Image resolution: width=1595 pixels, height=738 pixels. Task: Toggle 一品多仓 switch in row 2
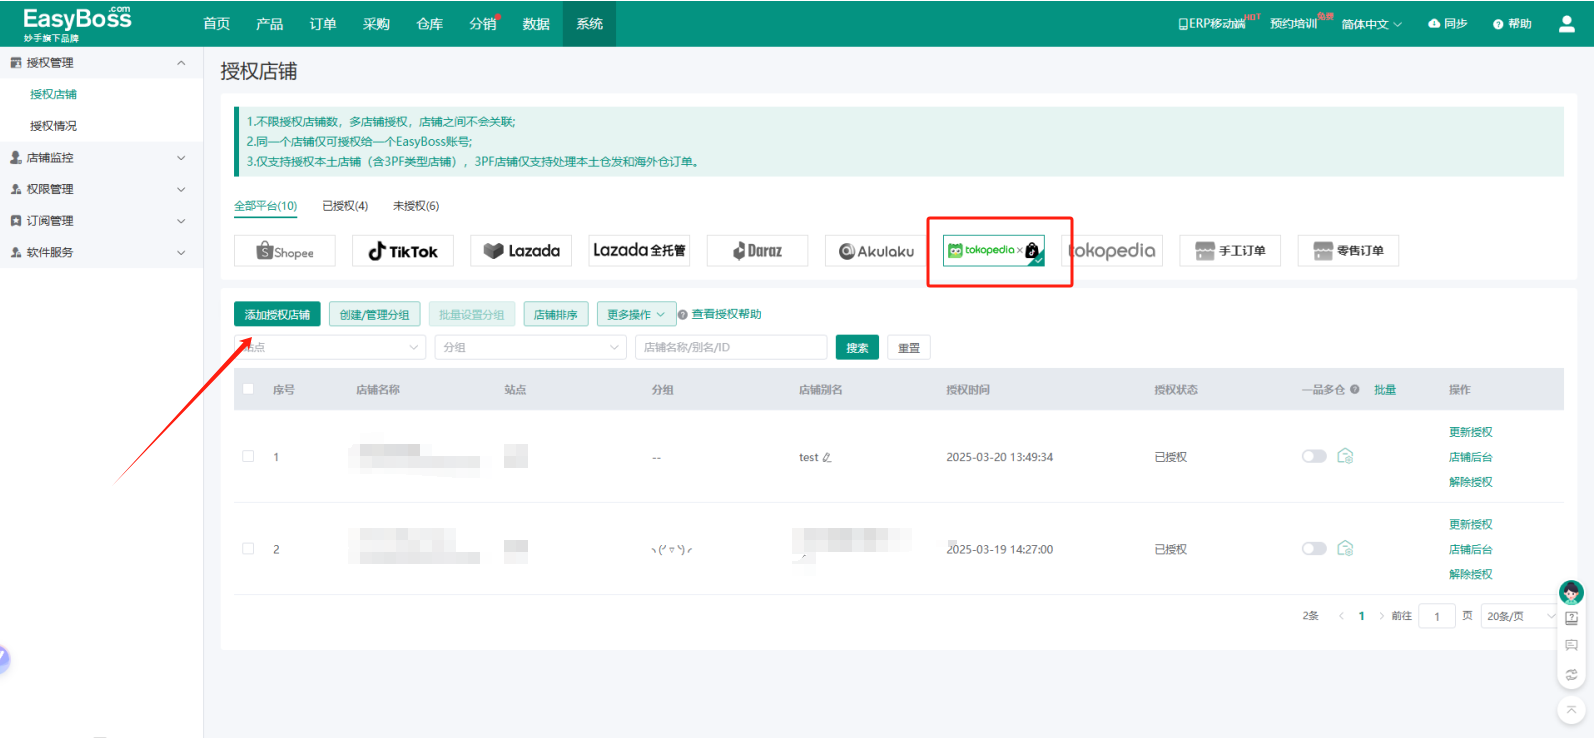pos(1314,548)
